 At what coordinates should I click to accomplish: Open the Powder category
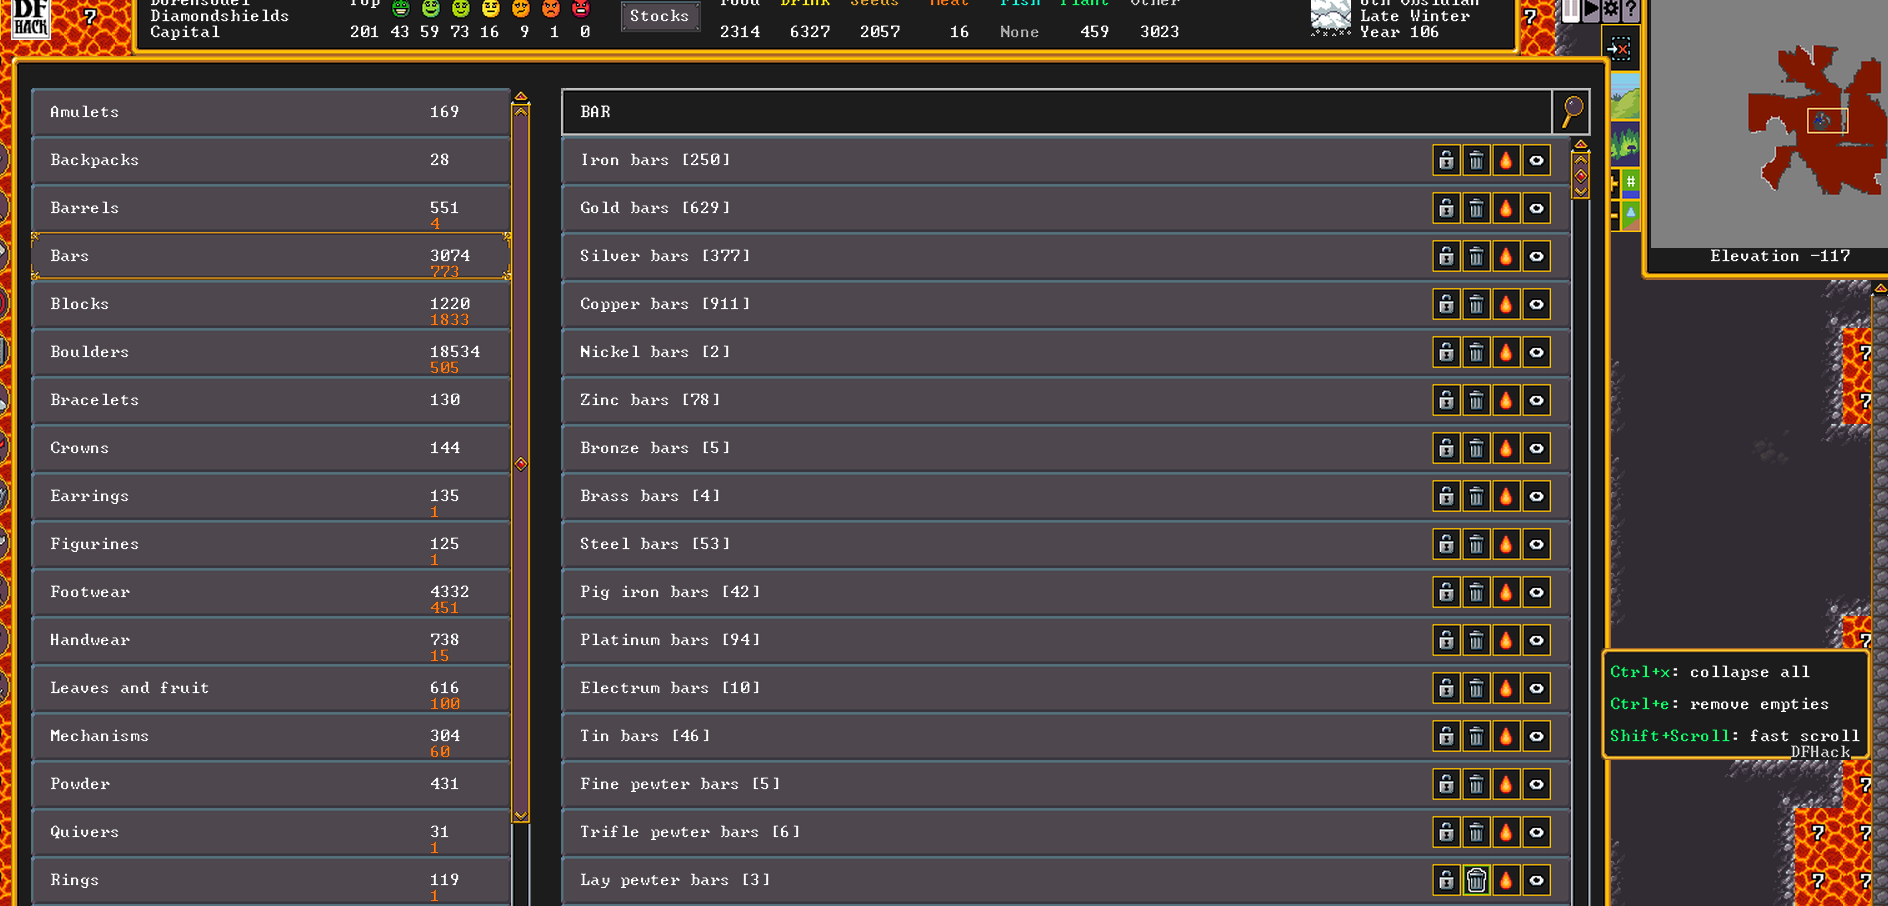pos(271,784)
